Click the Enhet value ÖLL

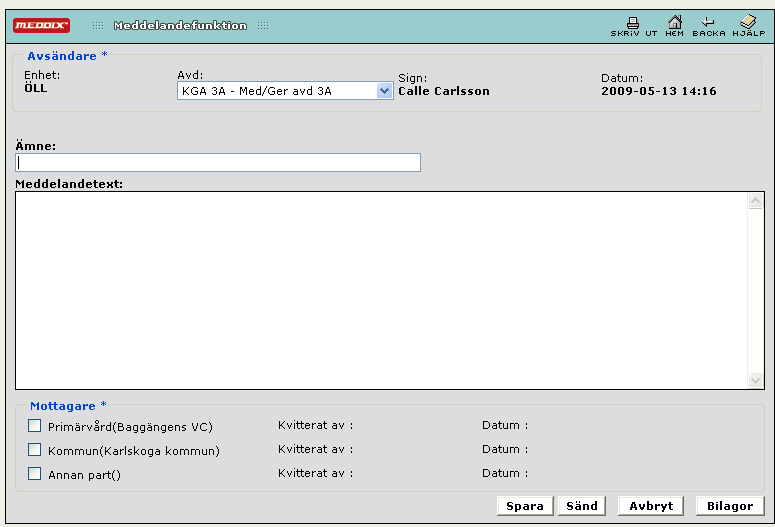tap(36, 88)
